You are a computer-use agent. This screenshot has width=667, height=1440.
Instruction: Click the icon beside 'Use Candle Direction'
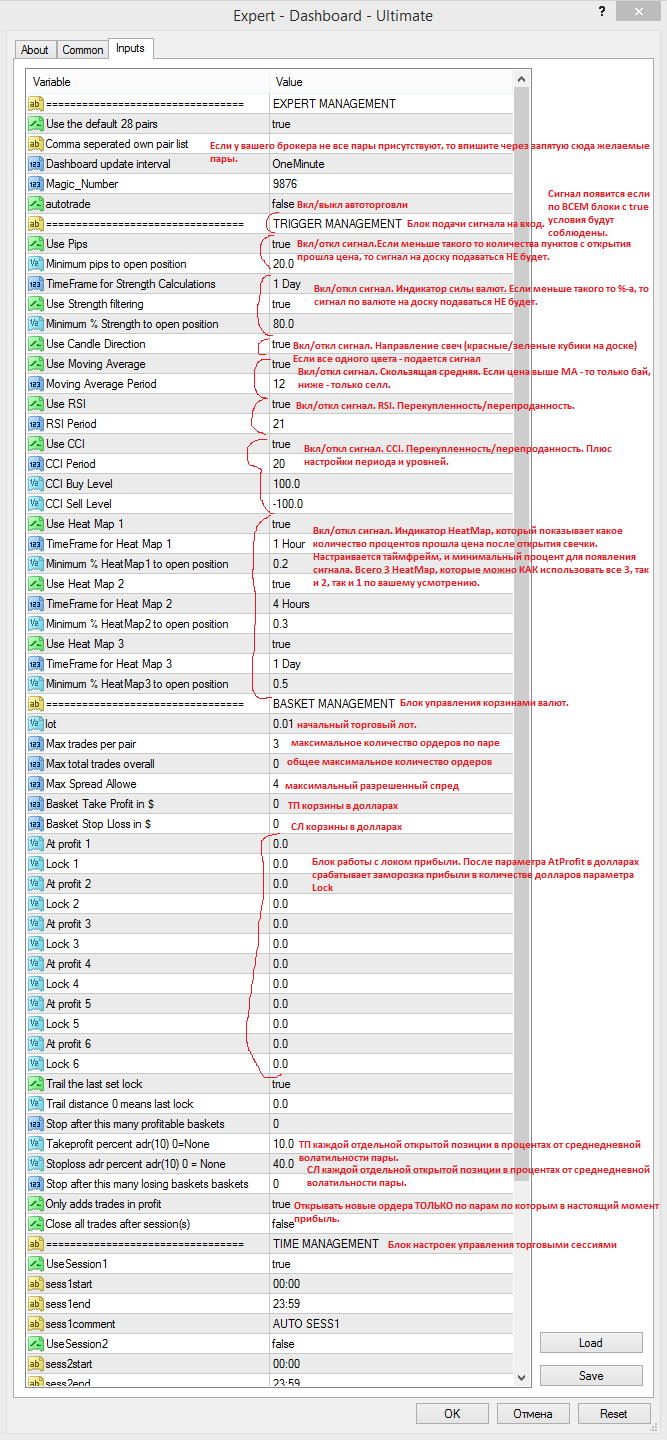[36, 344]
